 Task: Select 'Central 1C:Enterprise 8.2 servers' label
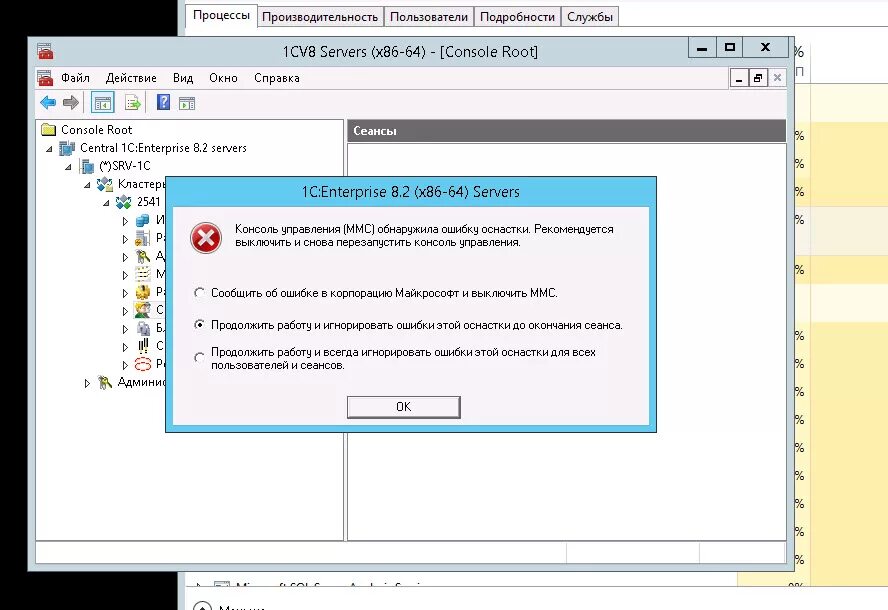coord(163,148)
